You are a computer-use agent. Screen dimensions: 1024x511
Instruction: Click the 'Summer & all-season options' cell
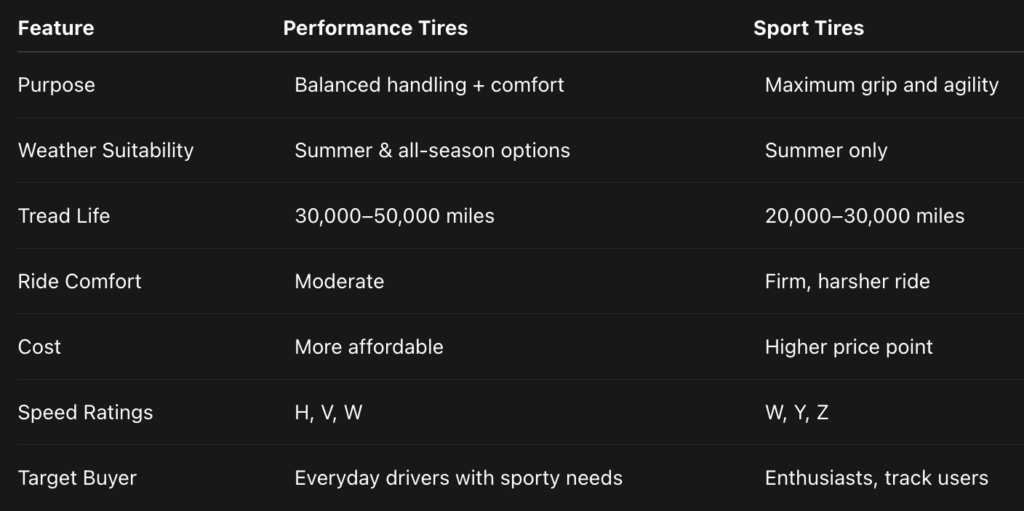click(432, 151)
